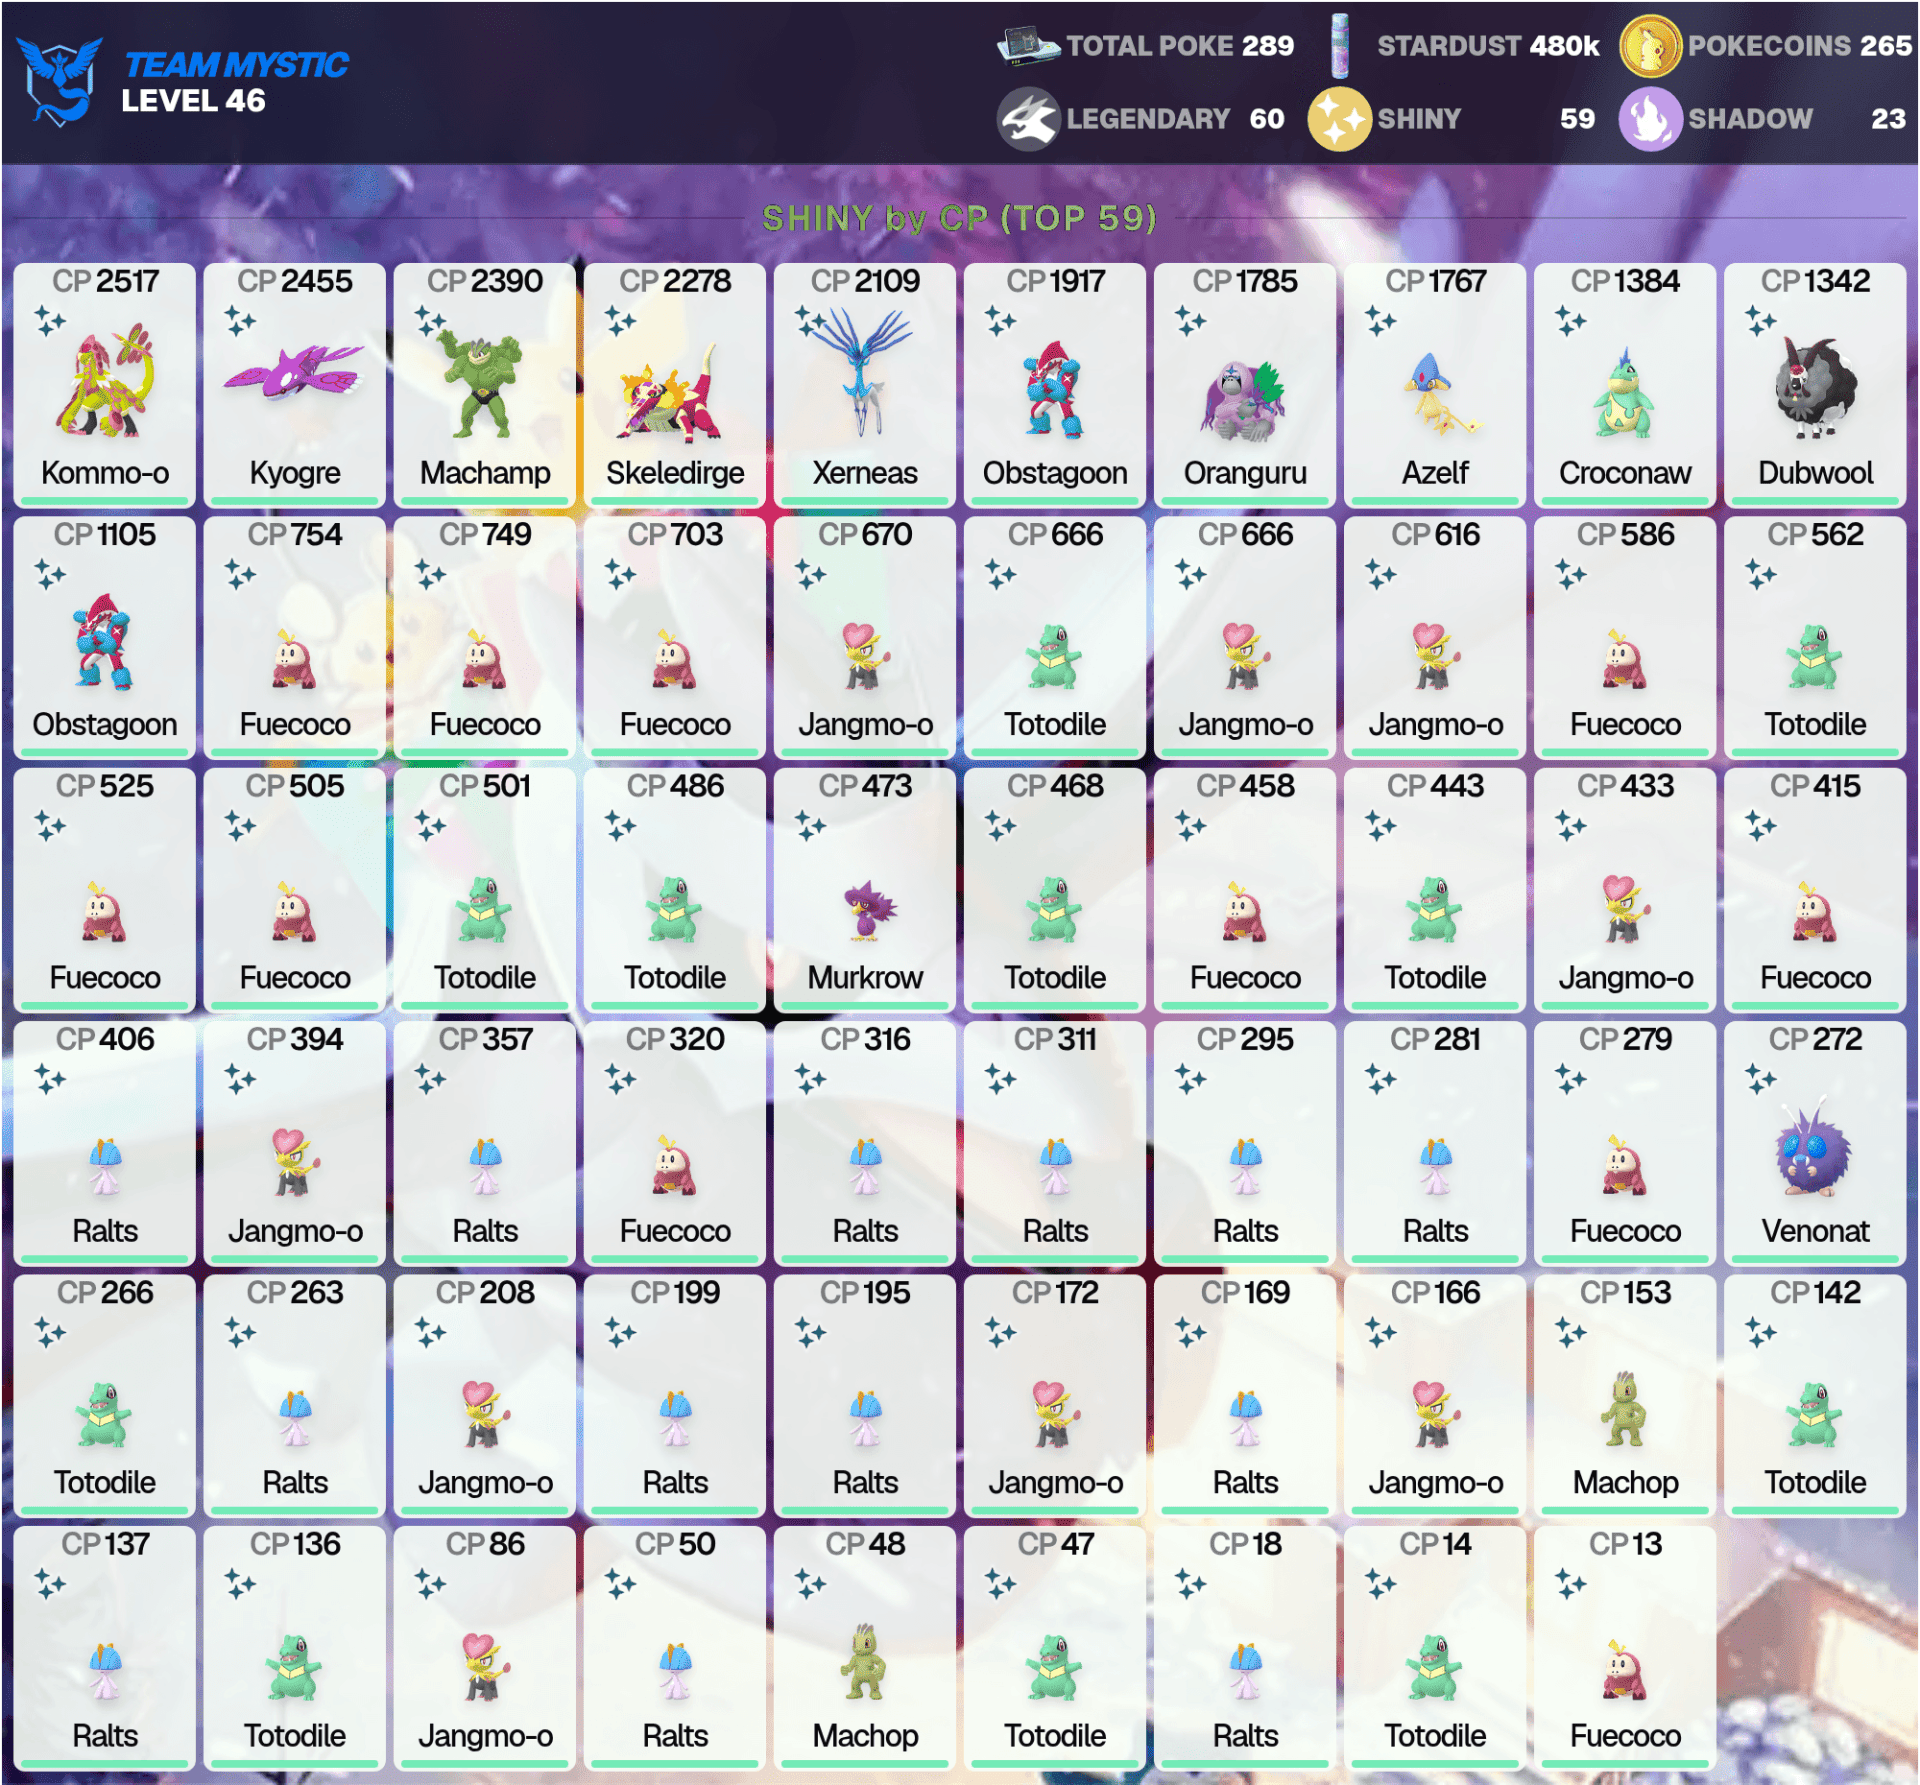The width and height of the screenshot is (1920, 1785).
Task: Click the Pokecoins gold coin icon
Action: coord(1650,46)
